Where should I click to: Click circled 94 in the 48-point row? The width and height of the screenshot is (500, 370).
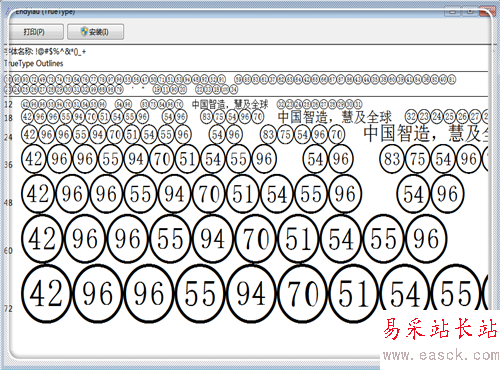click(x=175, y=194)
